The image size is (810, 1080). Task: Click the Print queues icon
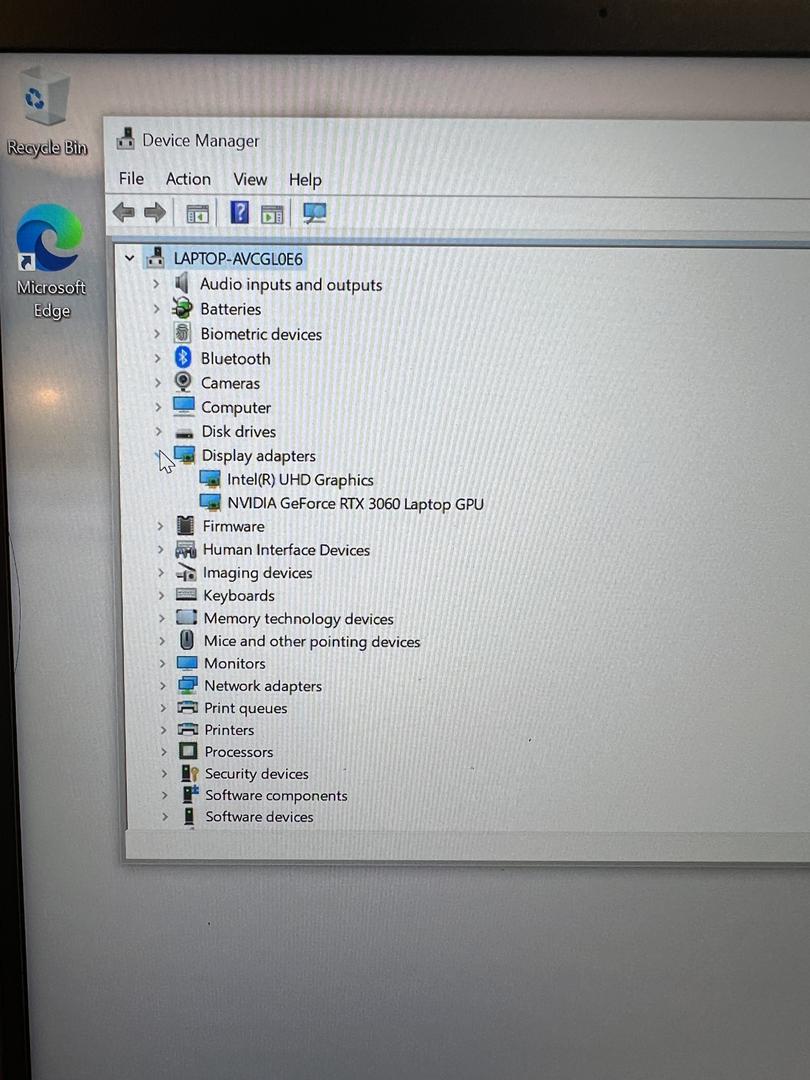coord(187,707)
